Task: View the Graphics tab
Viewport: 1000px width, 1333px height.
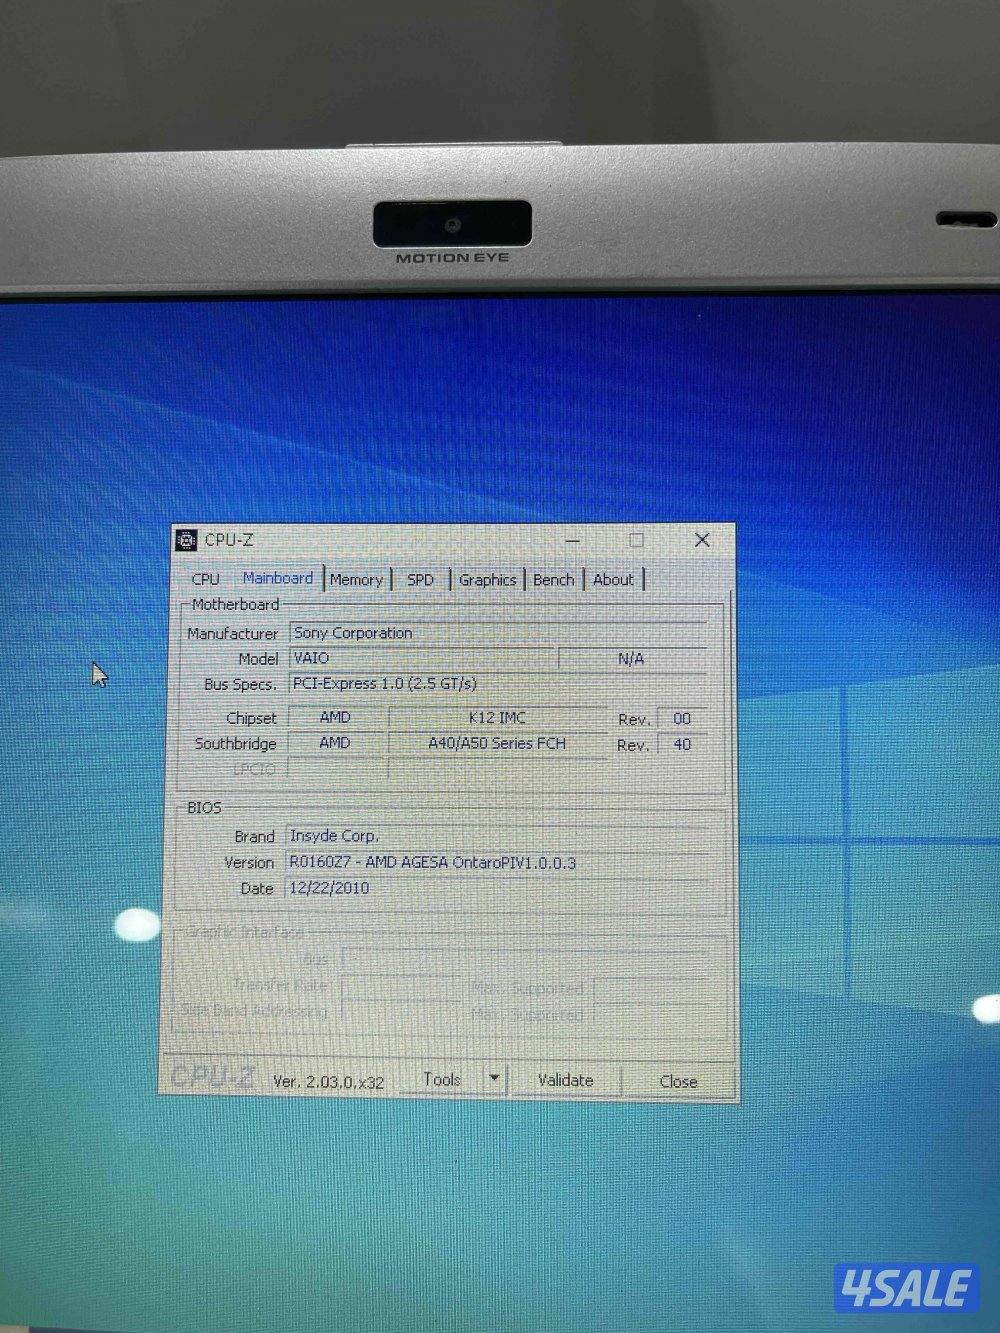Action: pyautogui.click(x=487, y=579)
